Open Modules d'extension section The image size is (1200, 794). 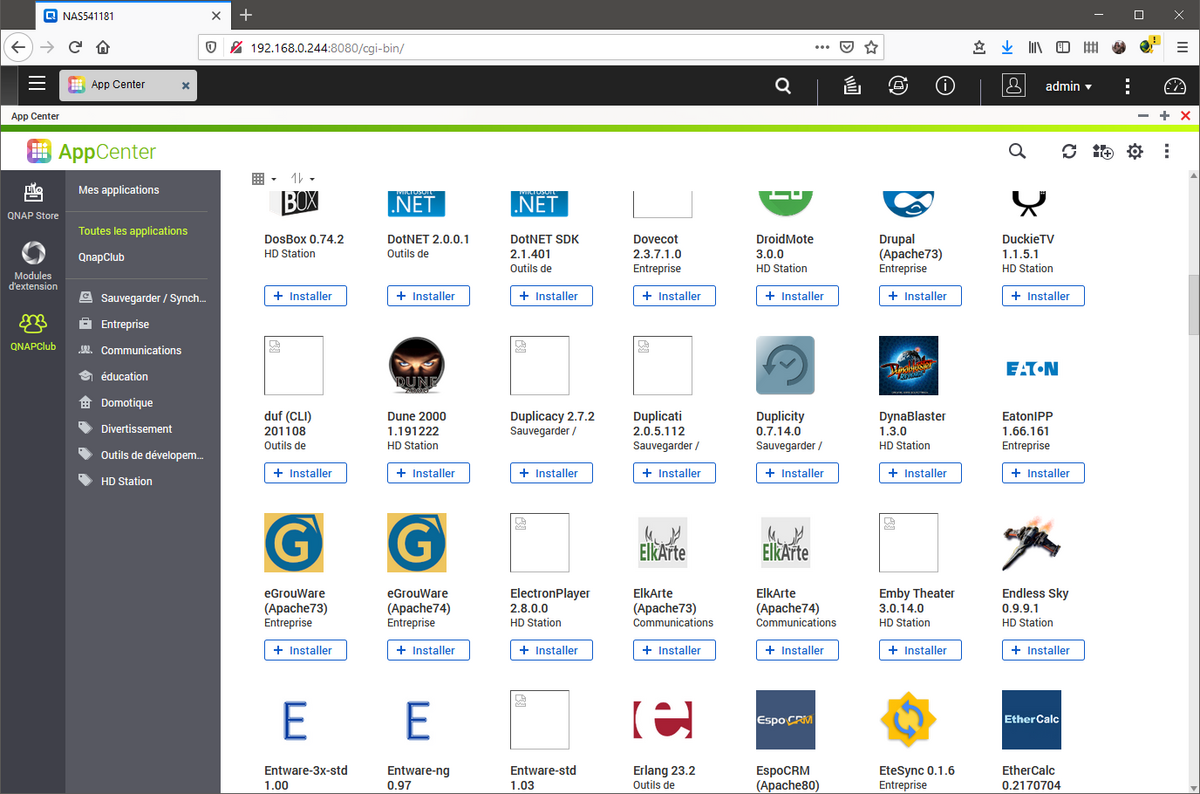33,265
